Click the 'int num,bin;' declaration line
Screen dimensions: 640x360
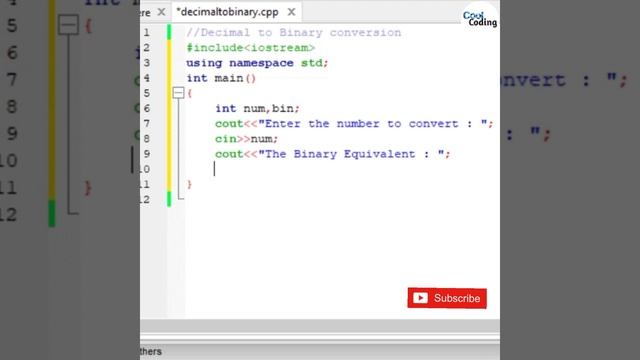[x=257, y=108]
